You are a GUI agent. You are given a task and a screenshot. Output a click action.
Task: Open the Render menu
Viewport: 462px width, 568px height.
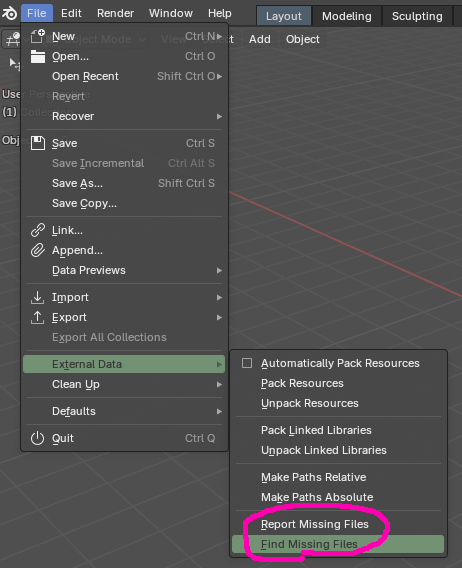coord(115,13)
